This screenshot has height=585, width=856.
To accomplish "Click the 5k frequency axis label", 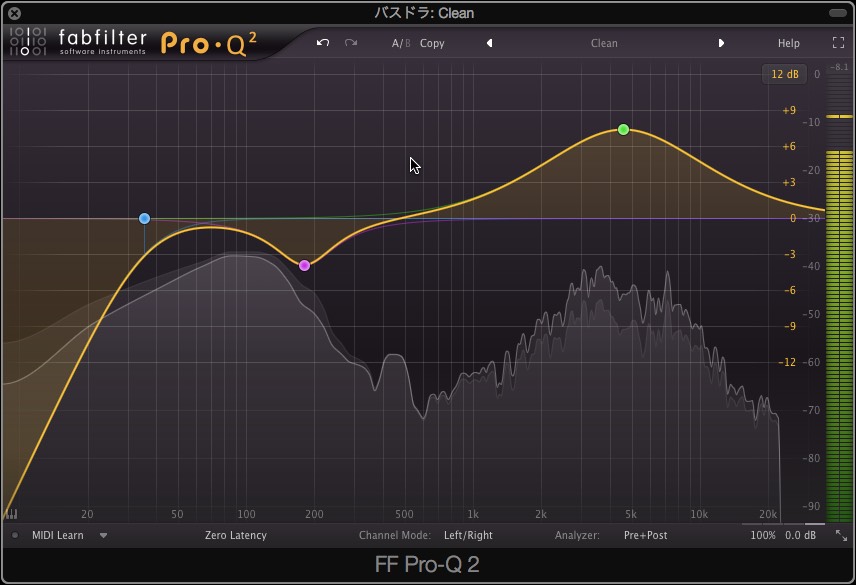I will 631,514.
